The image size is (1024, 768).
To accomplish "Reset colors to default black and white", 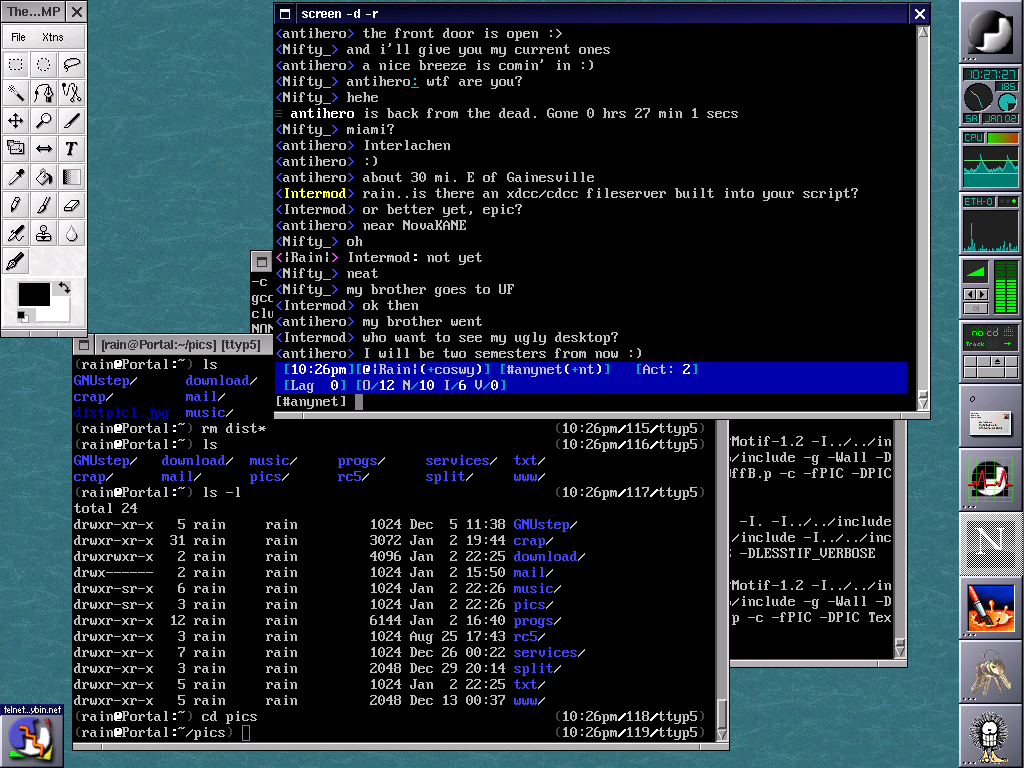I will [22, 317].
